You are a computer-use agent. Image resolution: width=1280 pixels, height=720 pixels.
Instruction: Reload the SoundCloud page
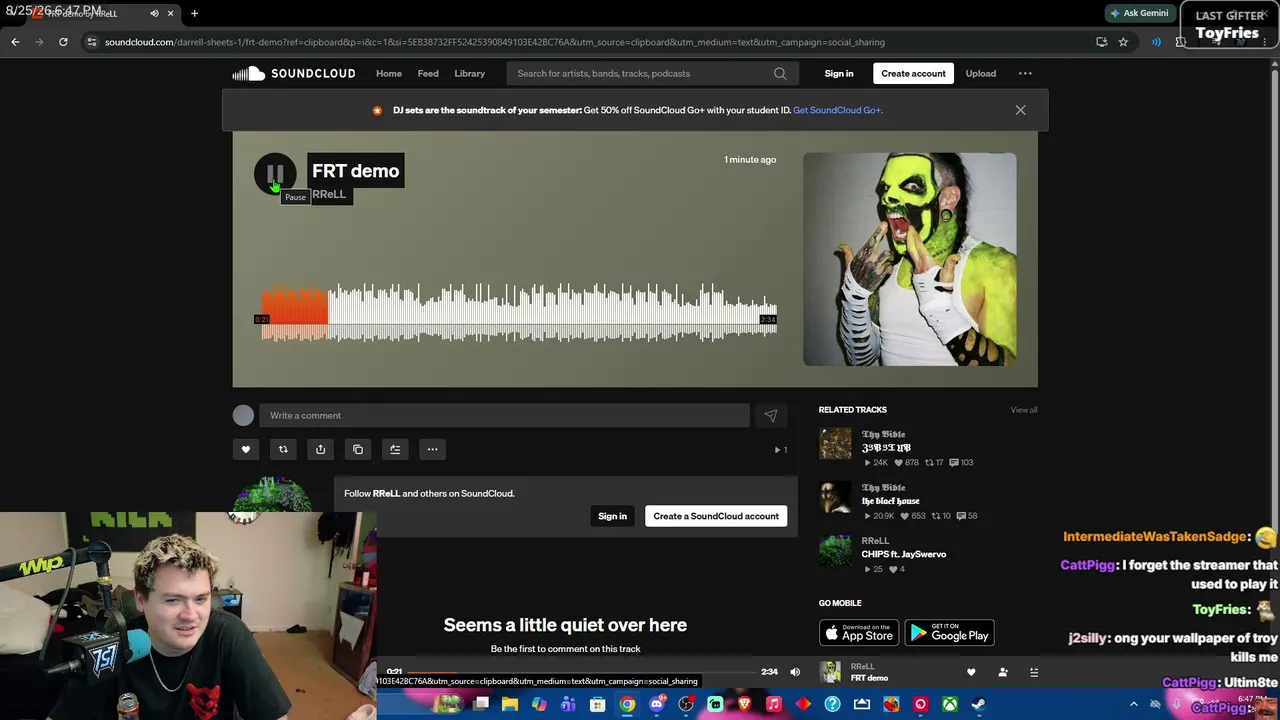pyautogui.click(x=63, y=42)
